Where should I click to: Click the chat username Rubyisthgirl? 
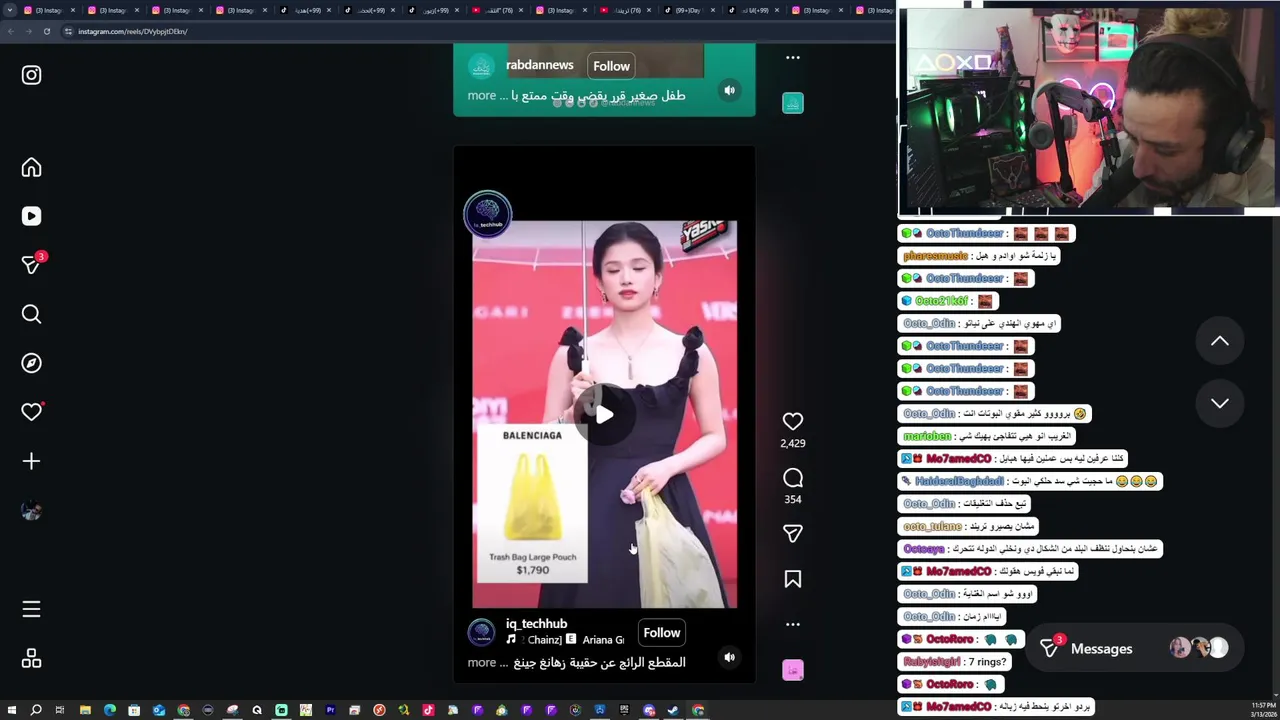click(x=931, y=662)
